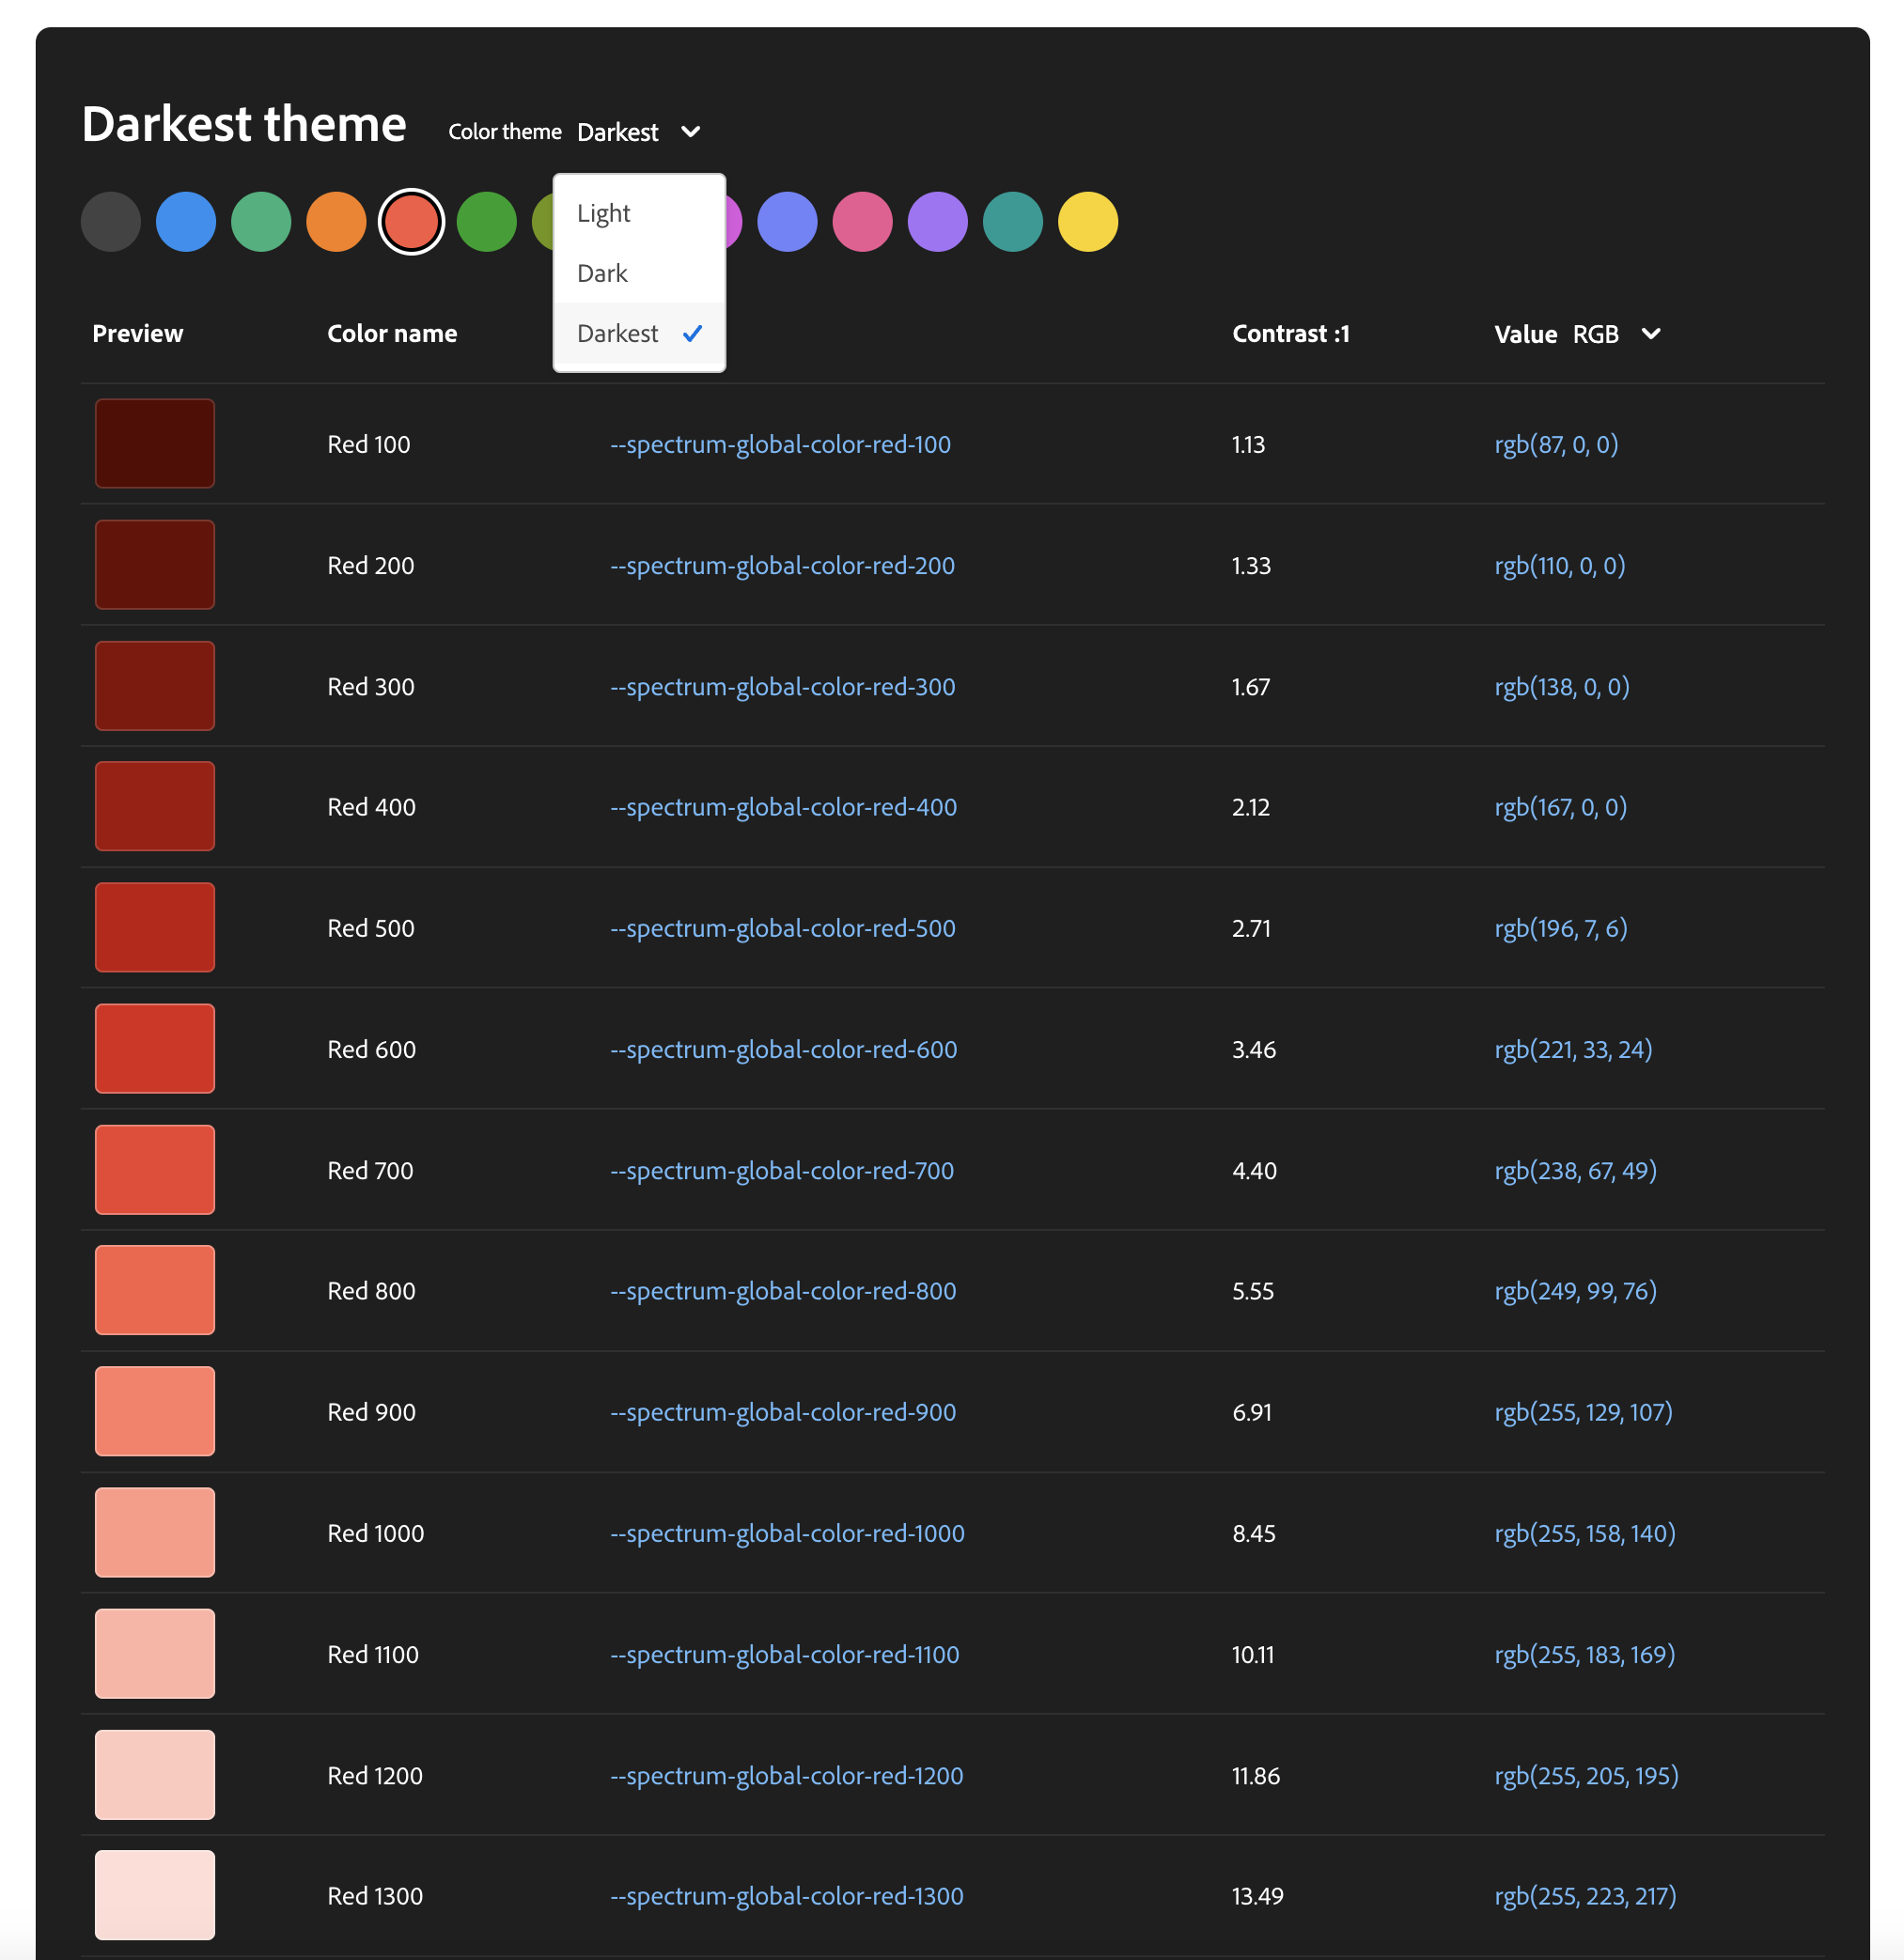Viewport: 1904px width, 1960px height.
Task: Click the Red 500 preview swatch
Action: click(x=155, y=928)
